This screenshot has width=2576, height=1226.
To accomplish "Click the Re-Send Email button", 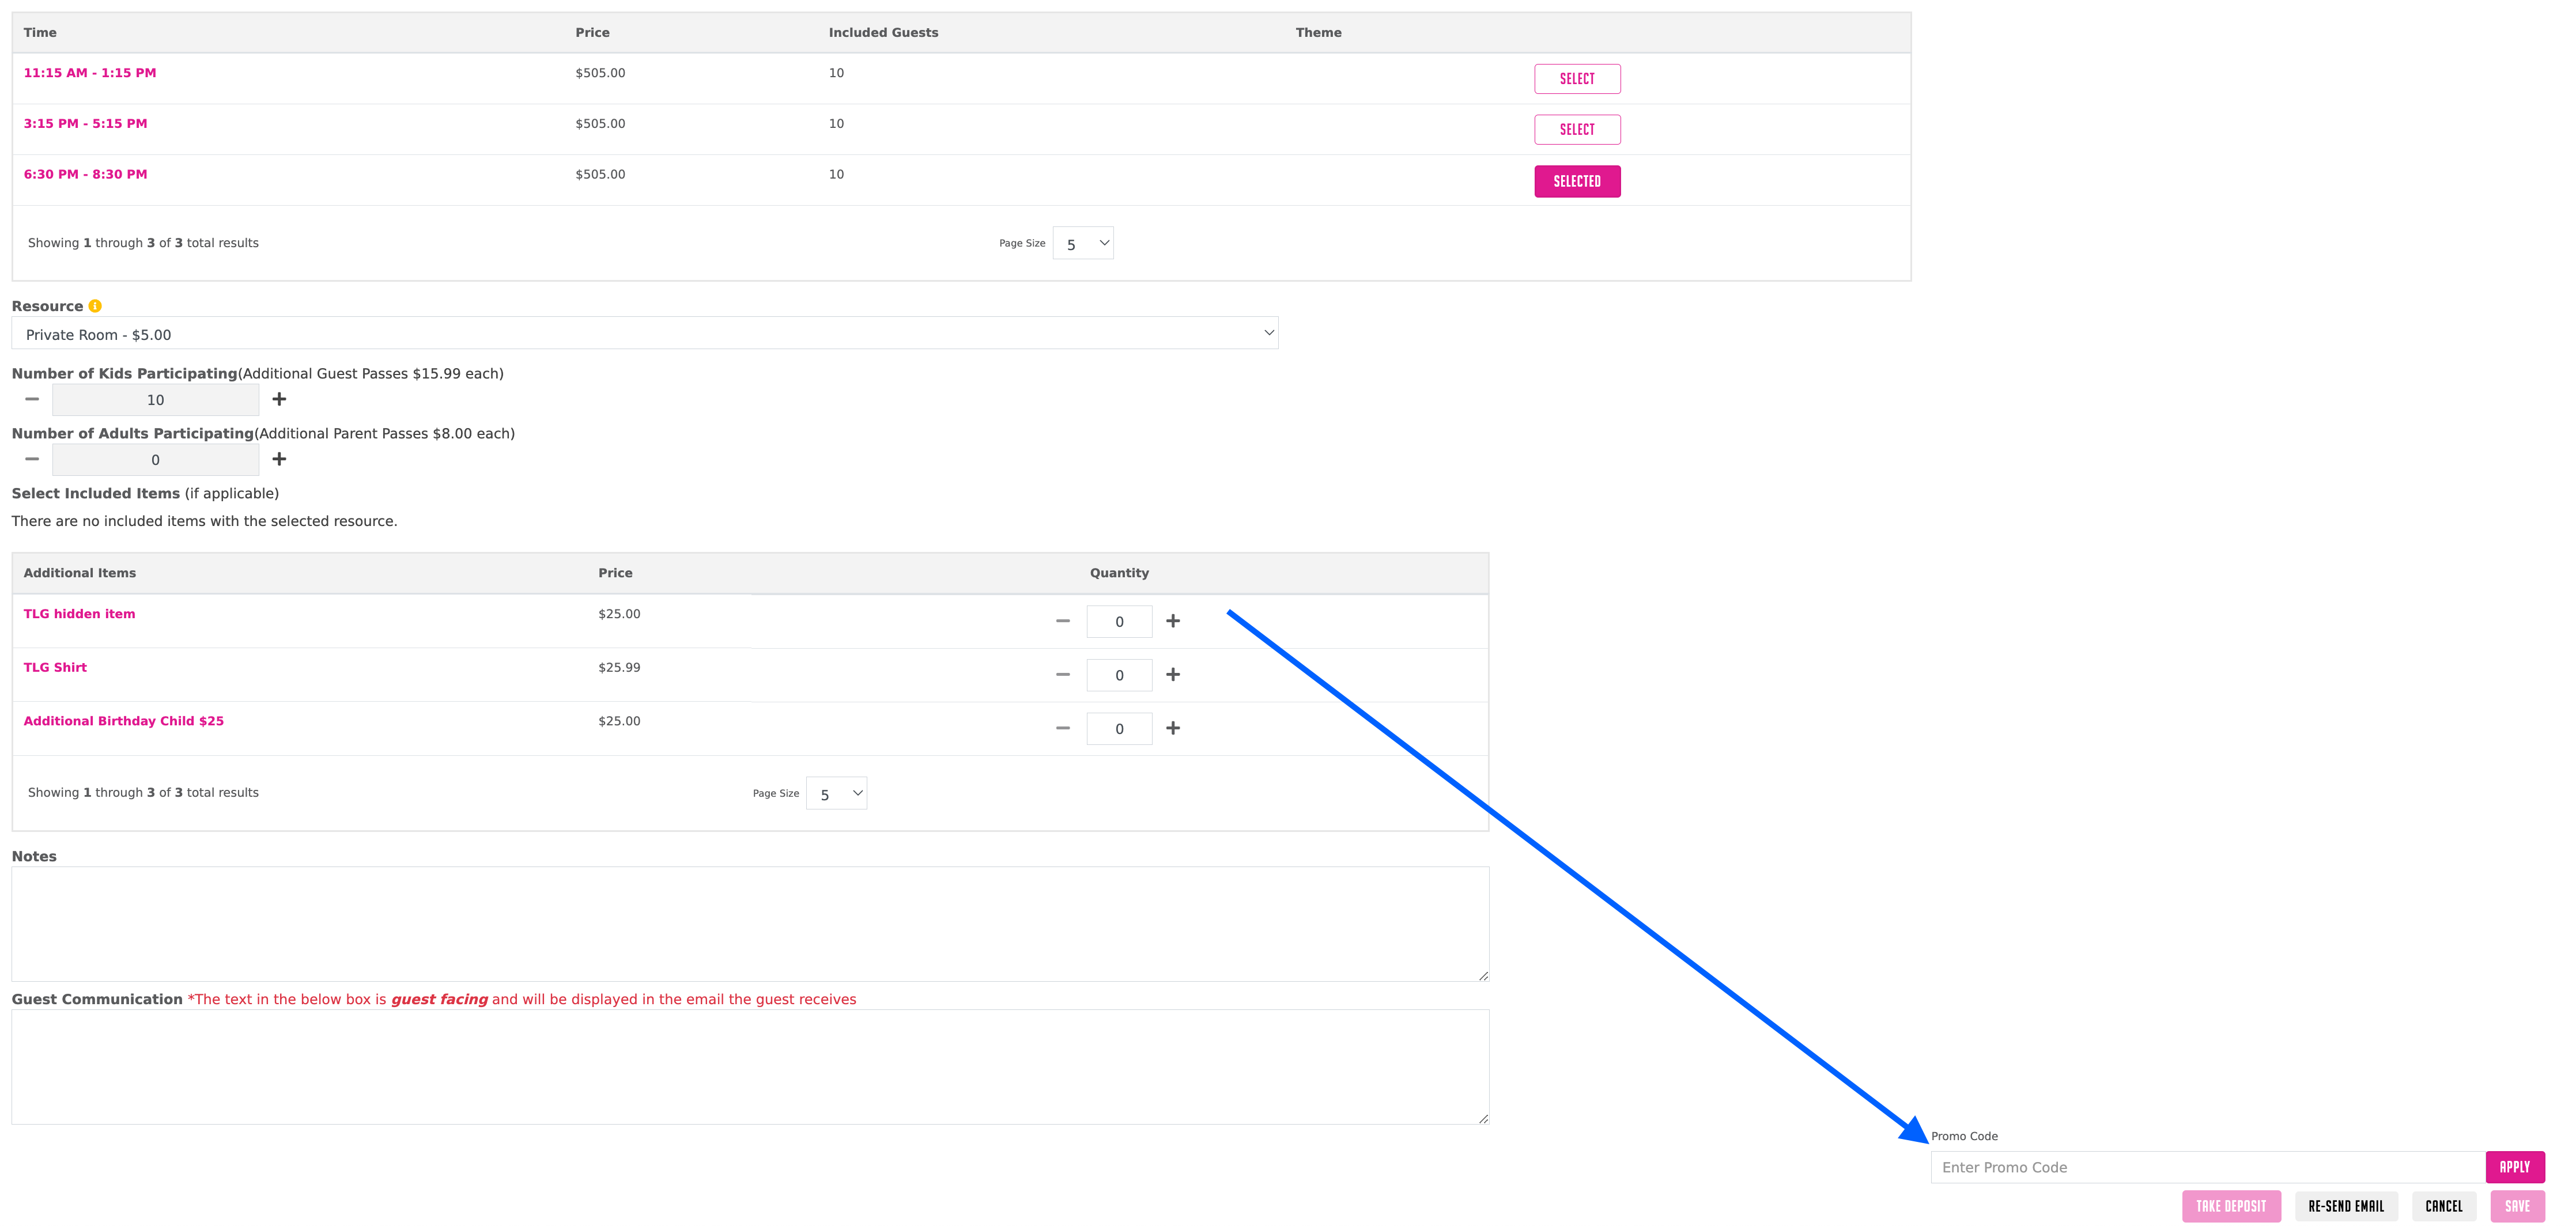I will pyautogui.click(x=2345, y=1206).
